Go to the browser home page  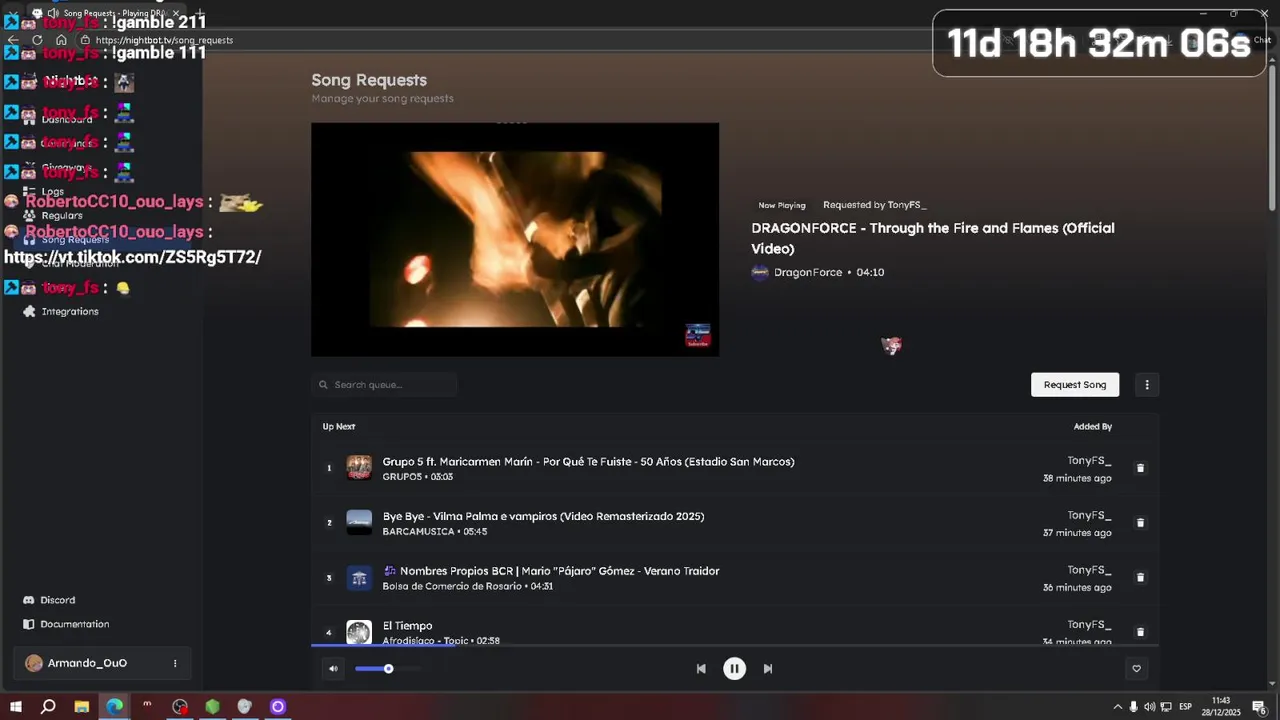[61, 40]
